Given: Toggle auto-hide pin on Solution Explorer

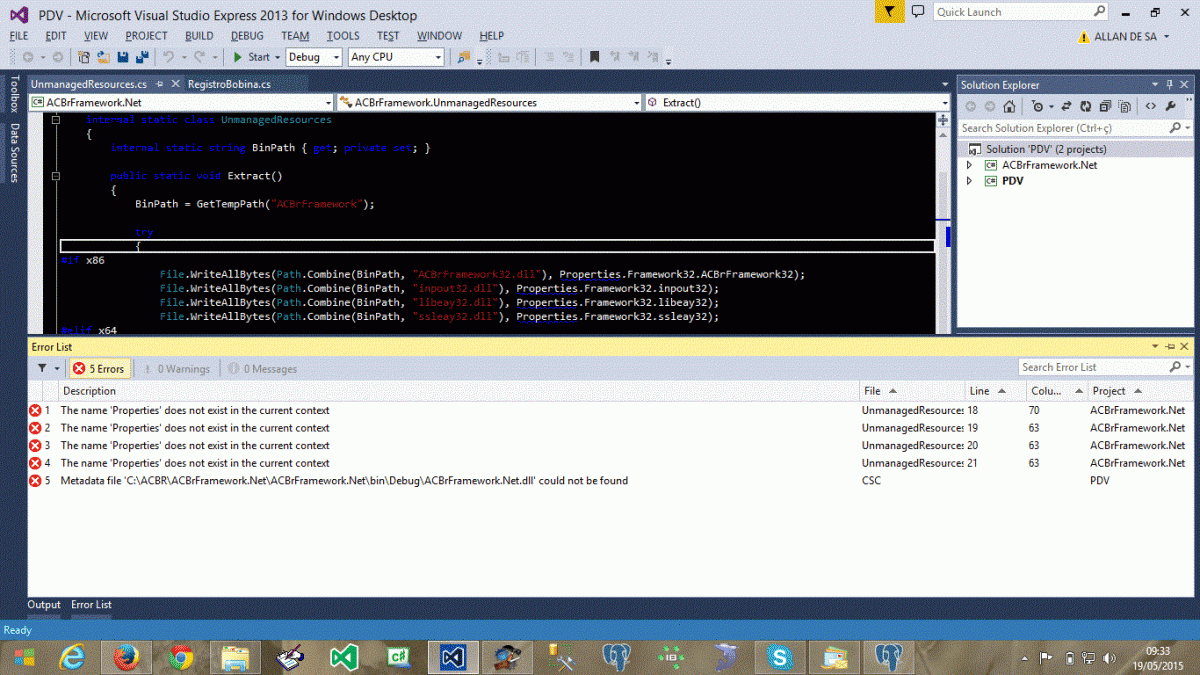Looking at the screenshot, I should 1170,85.
